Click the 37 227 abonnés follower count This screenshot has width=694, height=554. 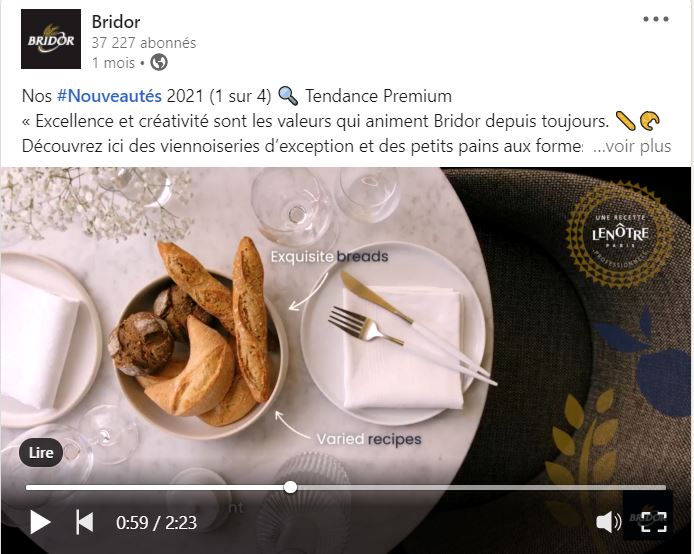click(x=144, y=43)
